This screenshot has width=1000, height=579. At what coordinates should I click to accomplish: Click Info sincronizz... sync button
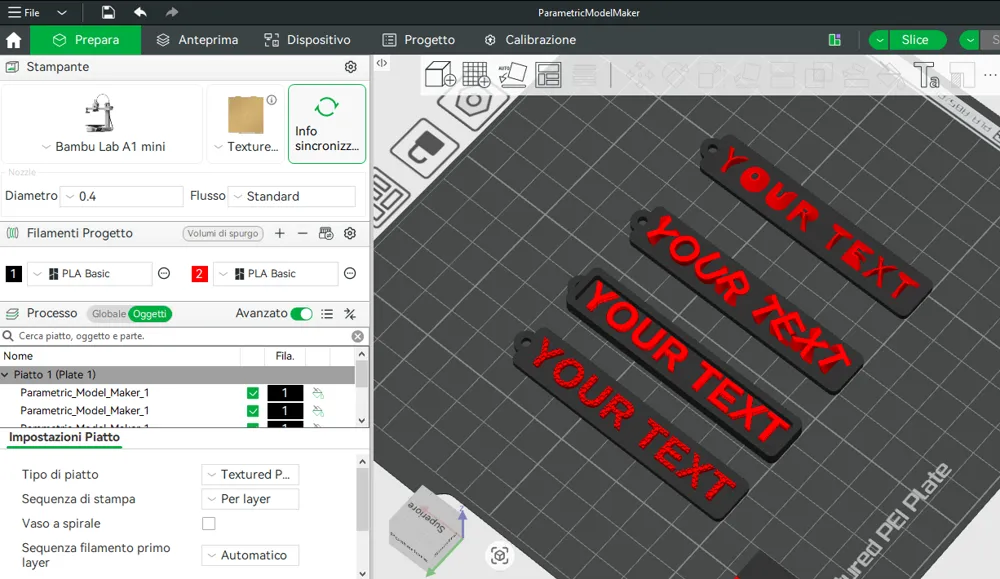[x=327, y=124]
